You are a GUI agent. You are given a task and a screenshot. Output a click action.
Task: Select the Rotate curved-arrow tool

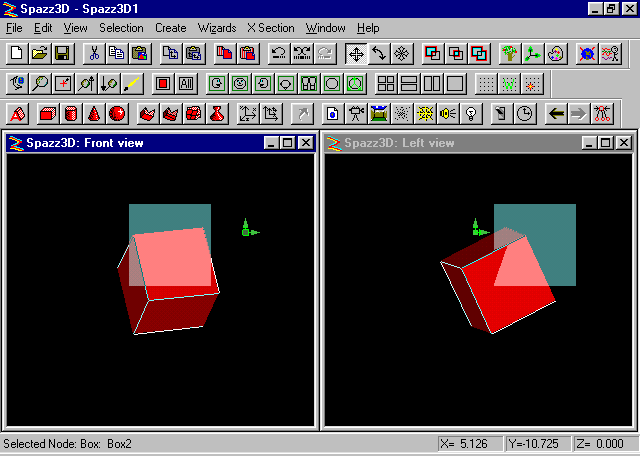(x=379, y=53)
